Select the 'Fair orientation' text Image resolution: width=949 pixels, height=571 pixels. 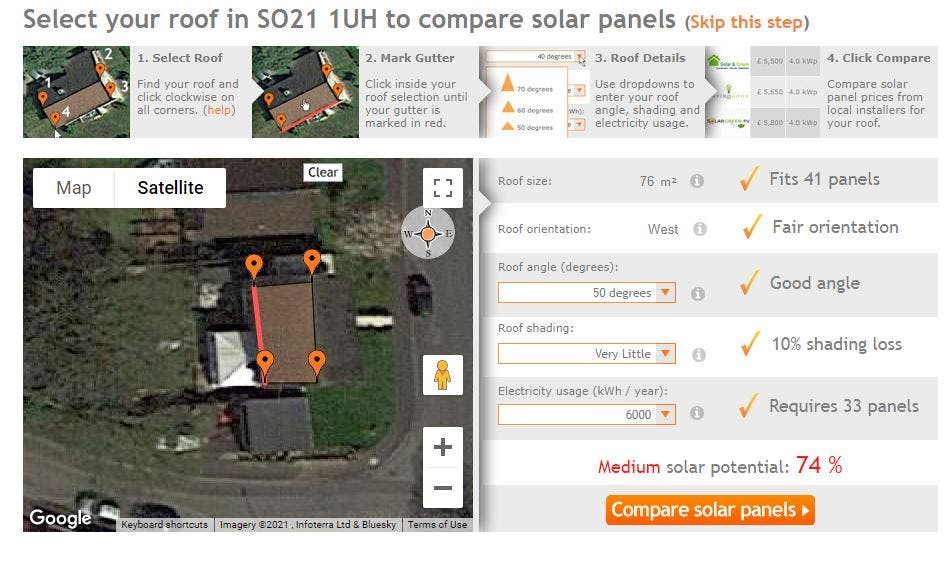click(x=835, y=227)
